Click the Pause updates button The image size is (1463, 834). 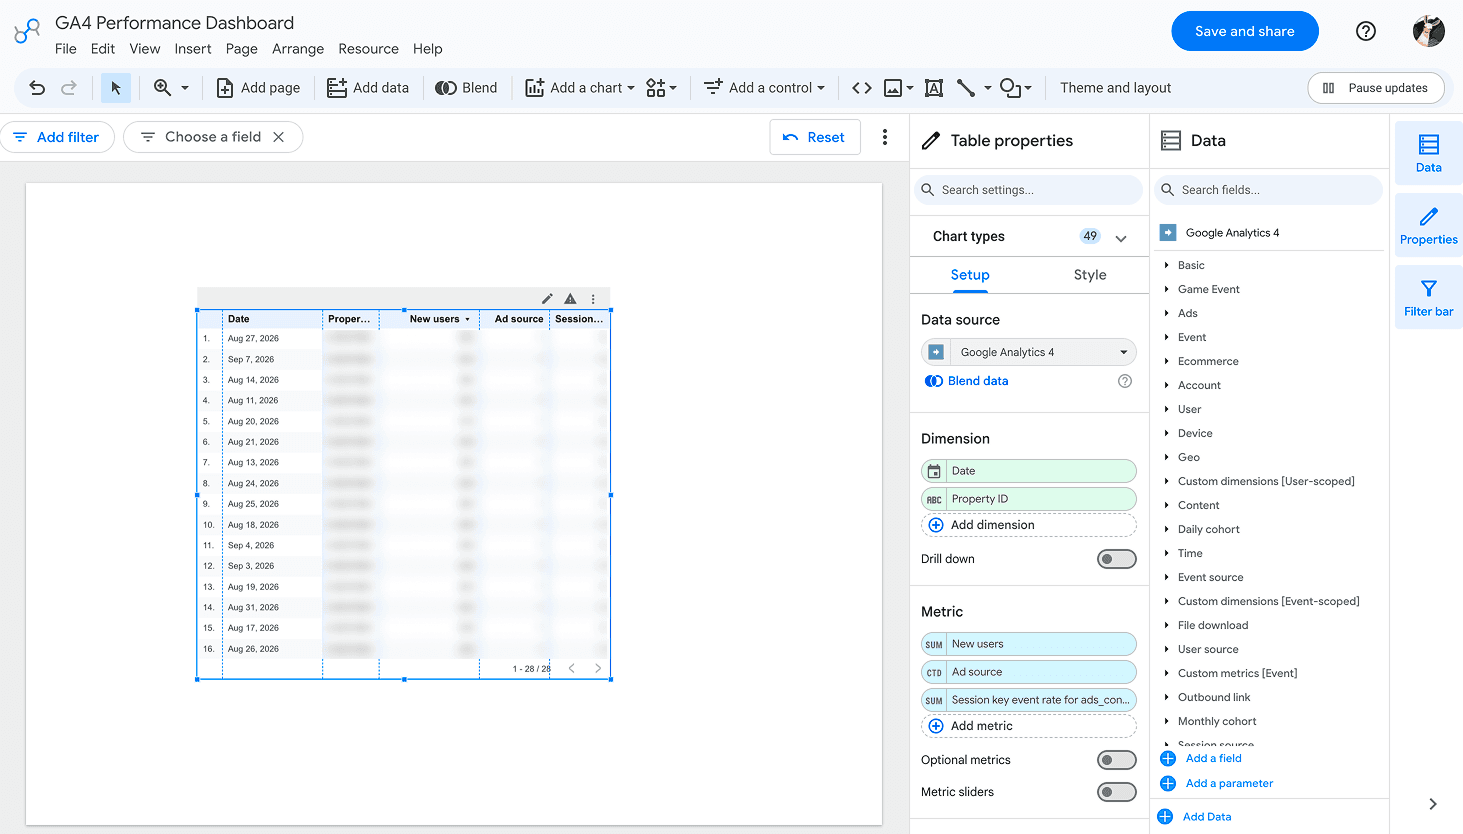(1376, 88)
